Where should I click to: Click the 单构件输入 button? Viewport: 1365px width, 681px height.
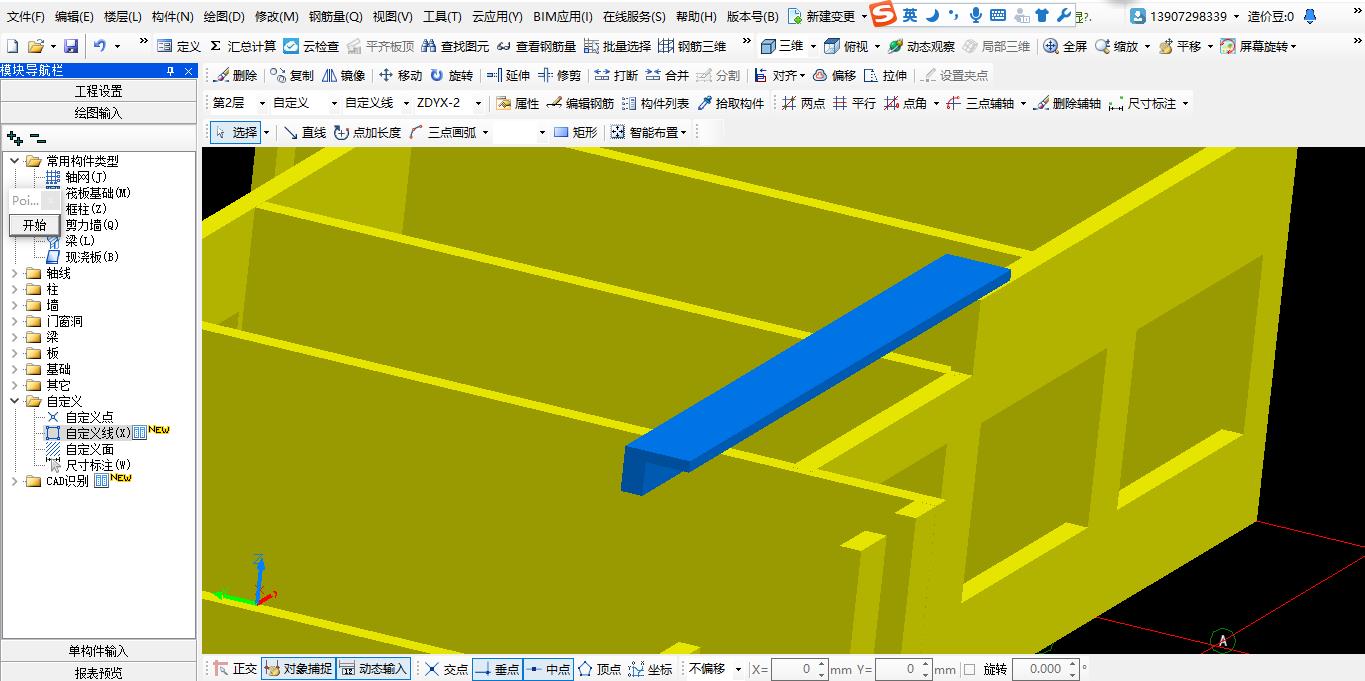(98, 651)
